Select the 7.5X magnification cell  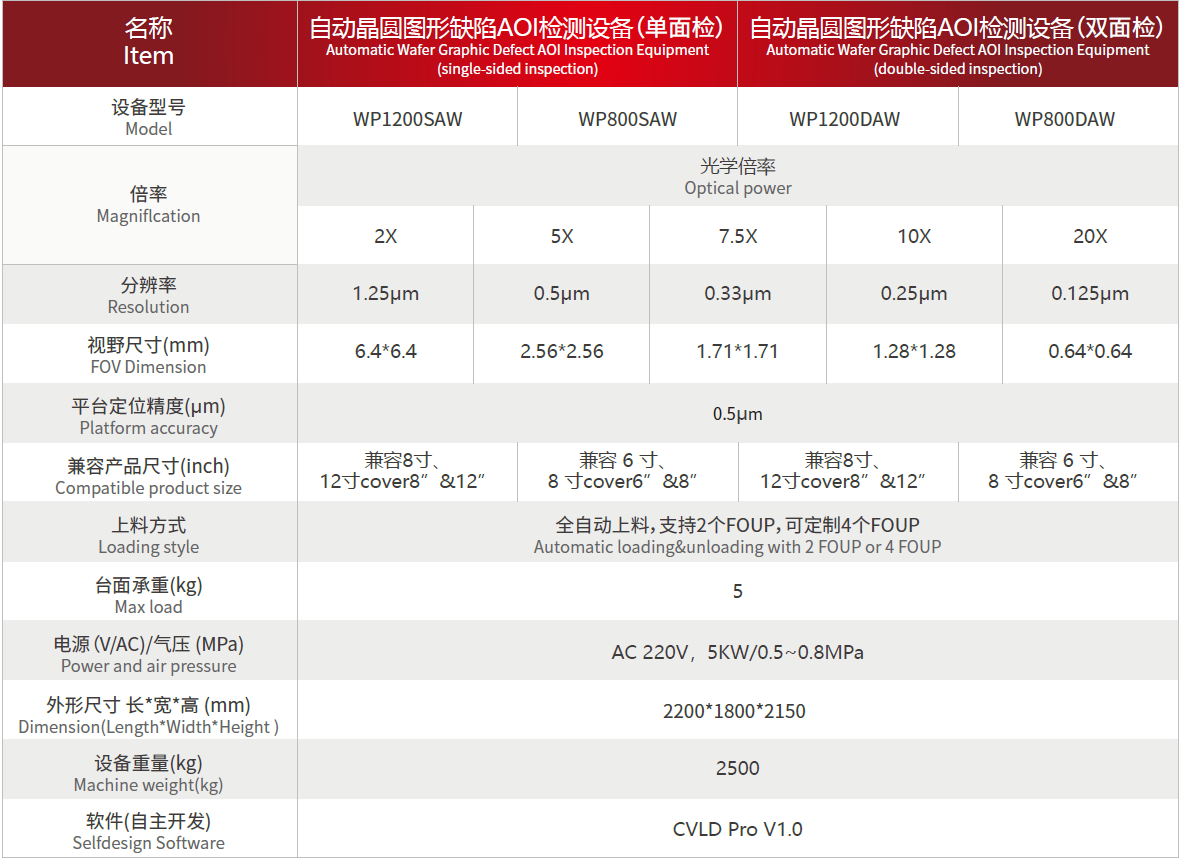pyautogui.click(x=737, y=235)
